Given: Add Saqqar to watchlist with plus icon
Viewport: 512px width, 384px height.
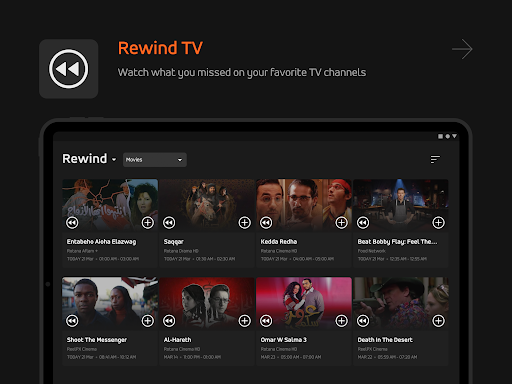Looking at the screenshot, I should pyautogui.click(x=245, y=223).
